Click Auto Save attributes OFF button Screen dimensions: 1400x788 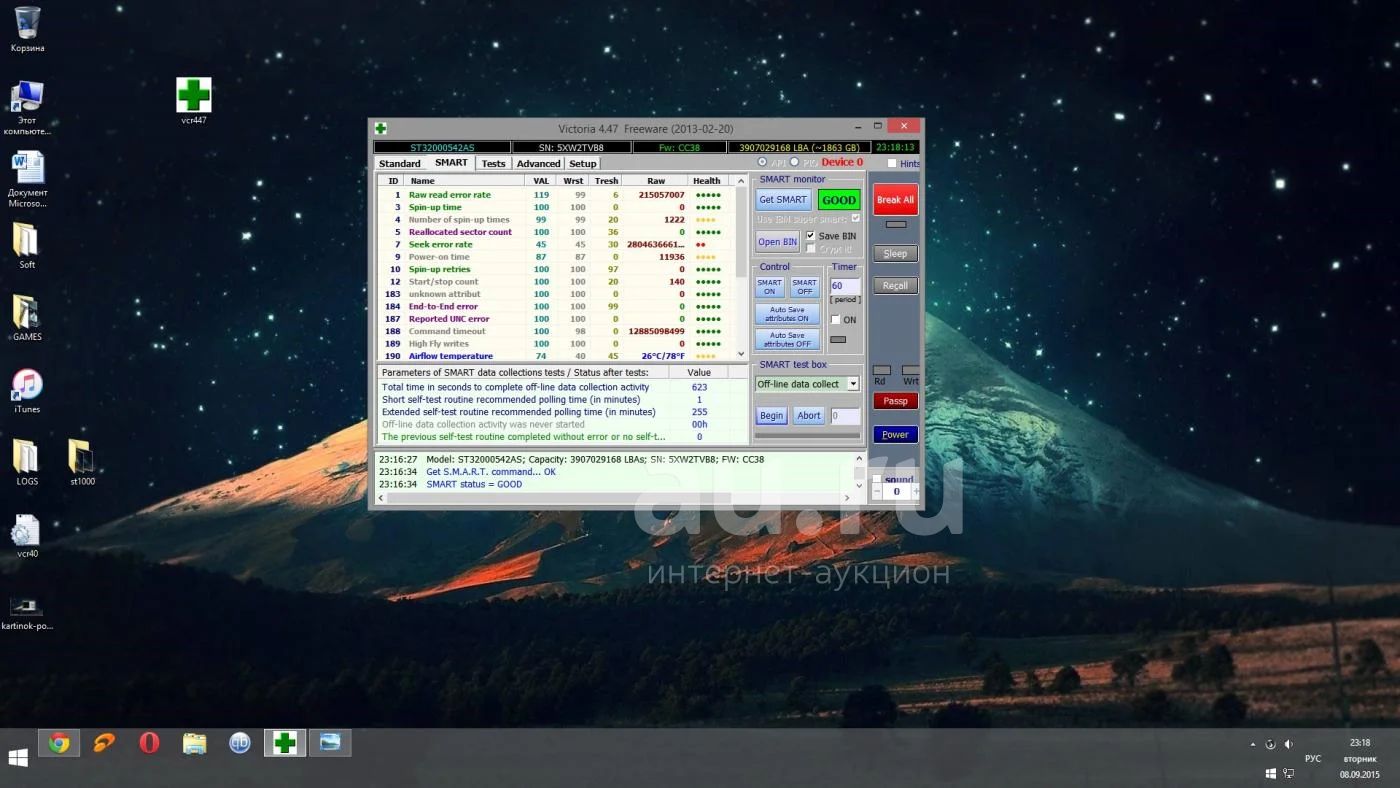coord(787,340)
